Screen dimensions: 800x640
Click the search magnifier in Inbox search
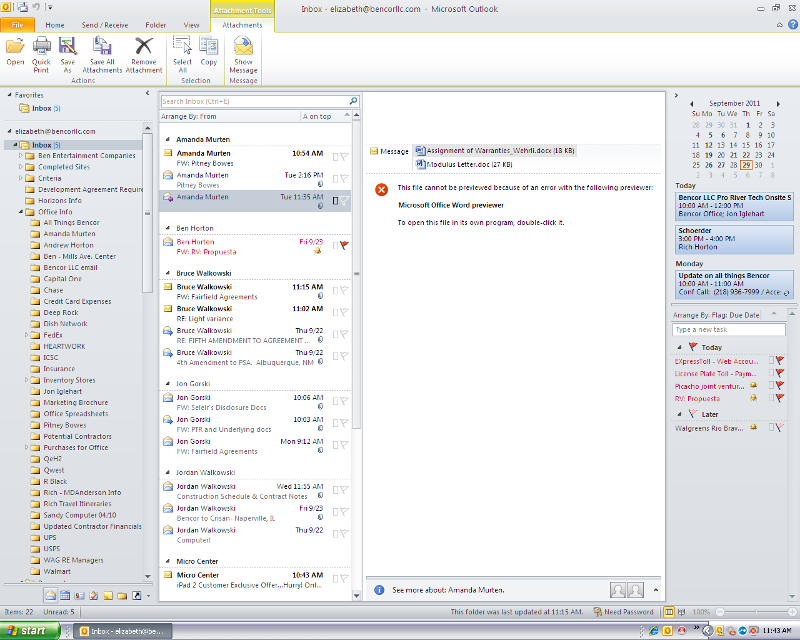tap(353, 101)
